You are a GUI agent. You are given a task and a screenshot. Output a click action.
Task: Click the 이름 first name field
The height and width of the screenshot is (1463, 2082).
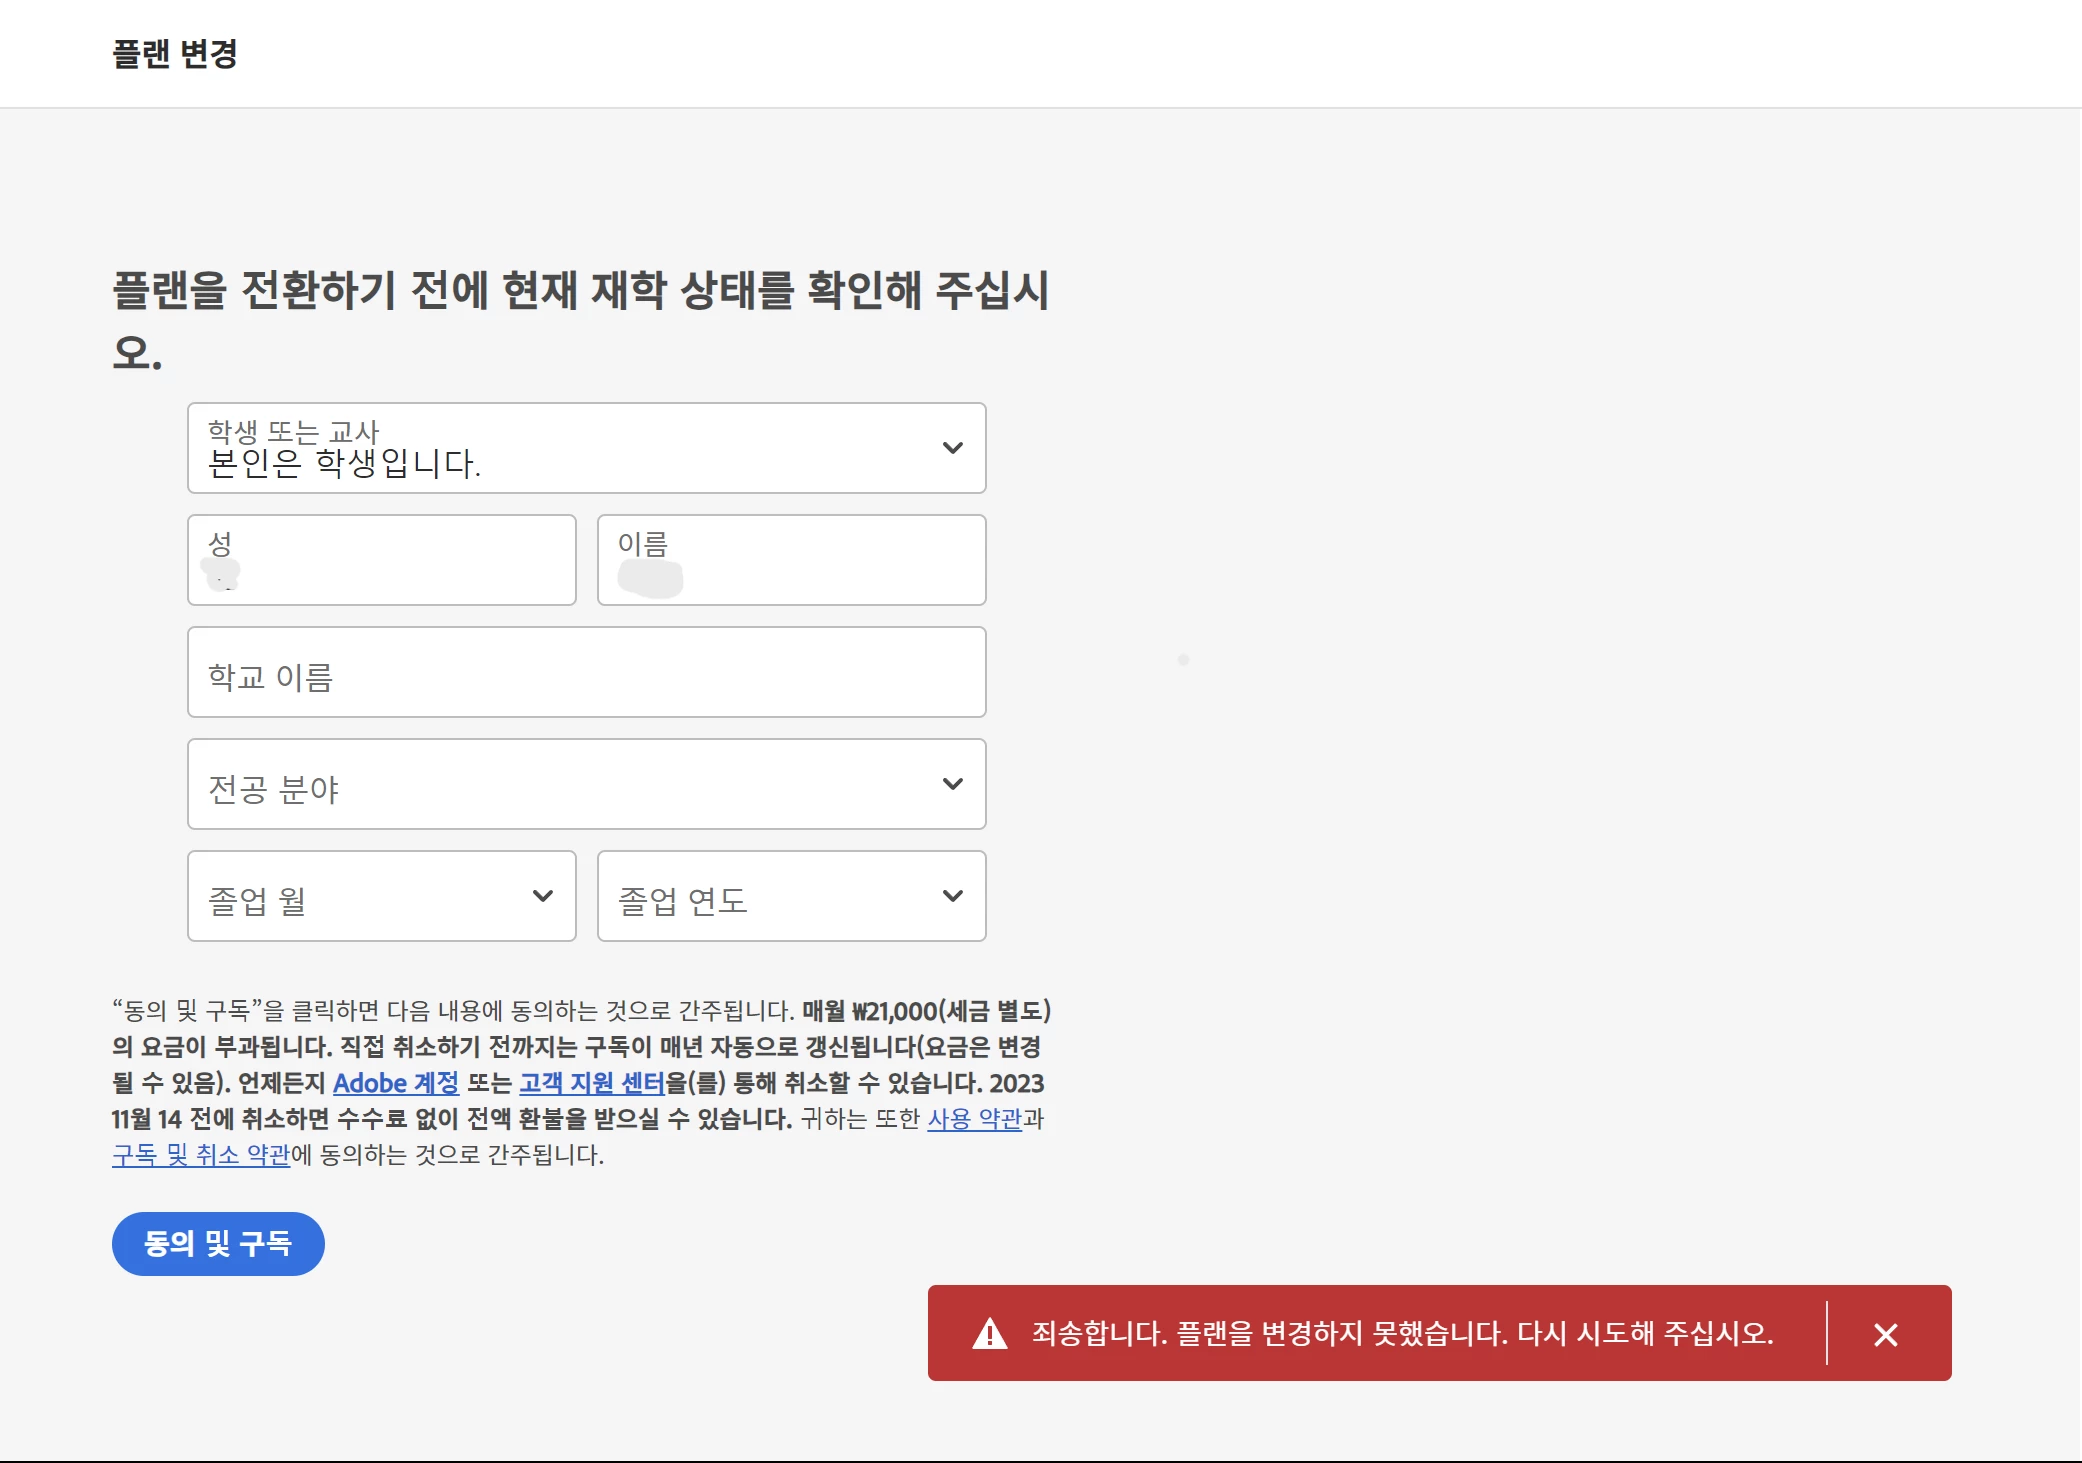[791, 560]
